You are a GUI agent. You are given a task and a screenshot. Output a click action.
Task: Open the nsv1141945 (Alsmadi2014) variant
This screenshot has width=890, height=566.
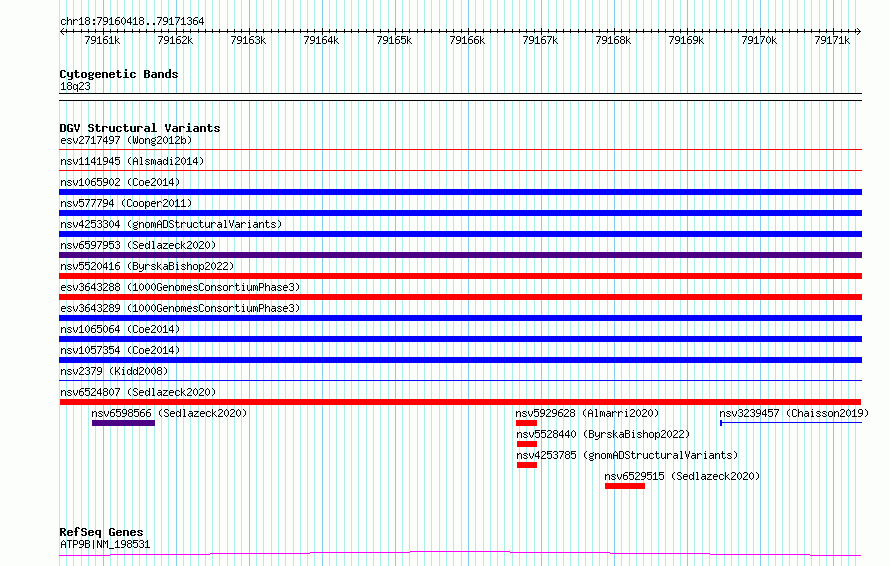coord(132,161)
